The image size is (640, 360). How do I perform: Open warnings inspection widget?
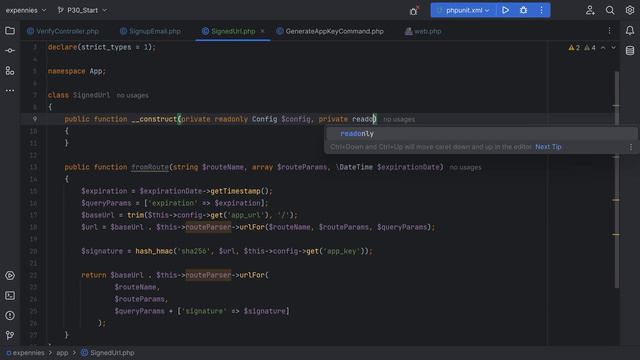pyautogui.click(x=582, y=48)
